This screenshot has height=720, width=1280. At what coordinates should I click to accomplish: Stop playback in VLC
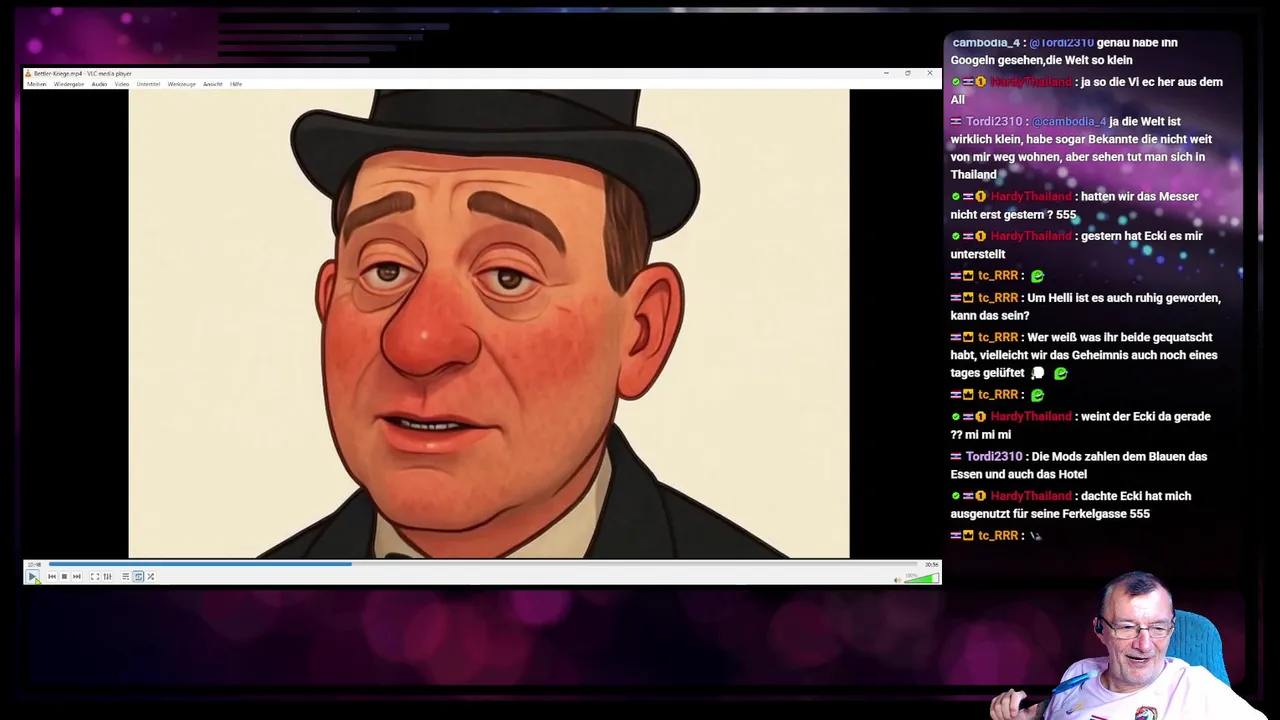pyautogui.click(x=64, y=577)
